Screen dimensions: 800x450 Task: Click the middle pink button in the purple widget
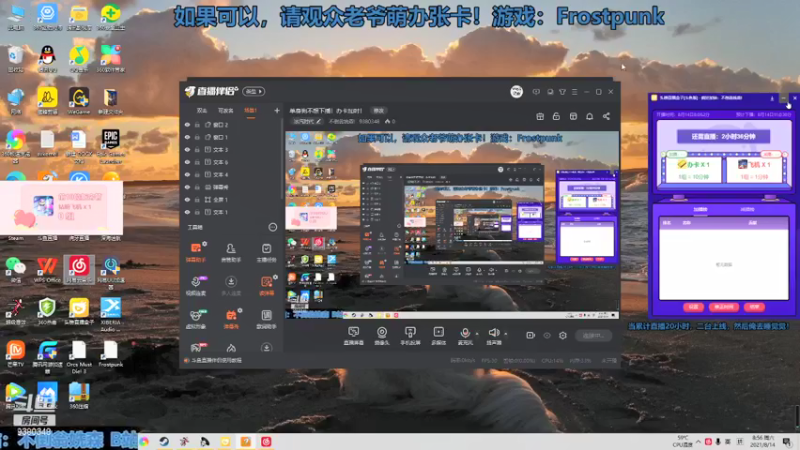tap(723, 307)
